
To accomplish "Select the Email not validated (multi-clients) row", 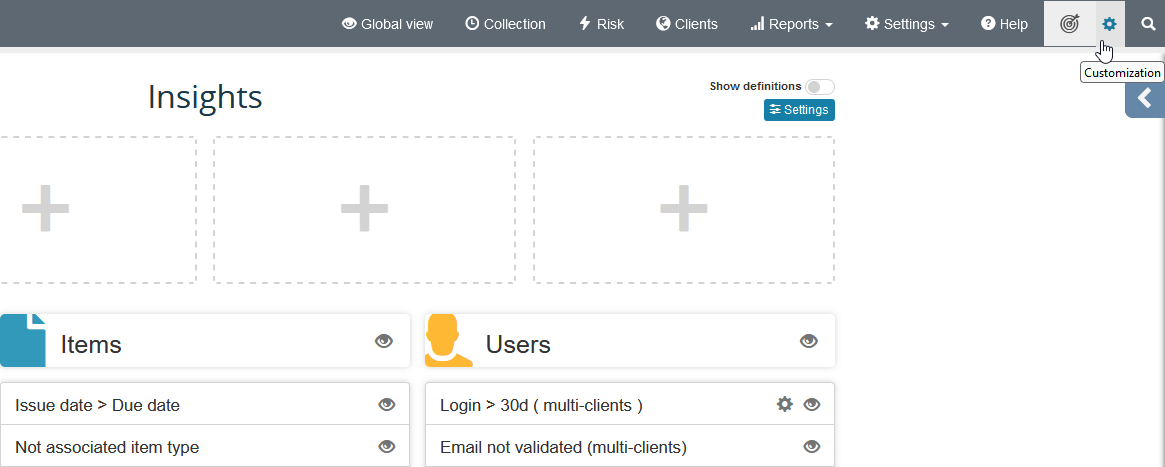I will tap(563, 447).
